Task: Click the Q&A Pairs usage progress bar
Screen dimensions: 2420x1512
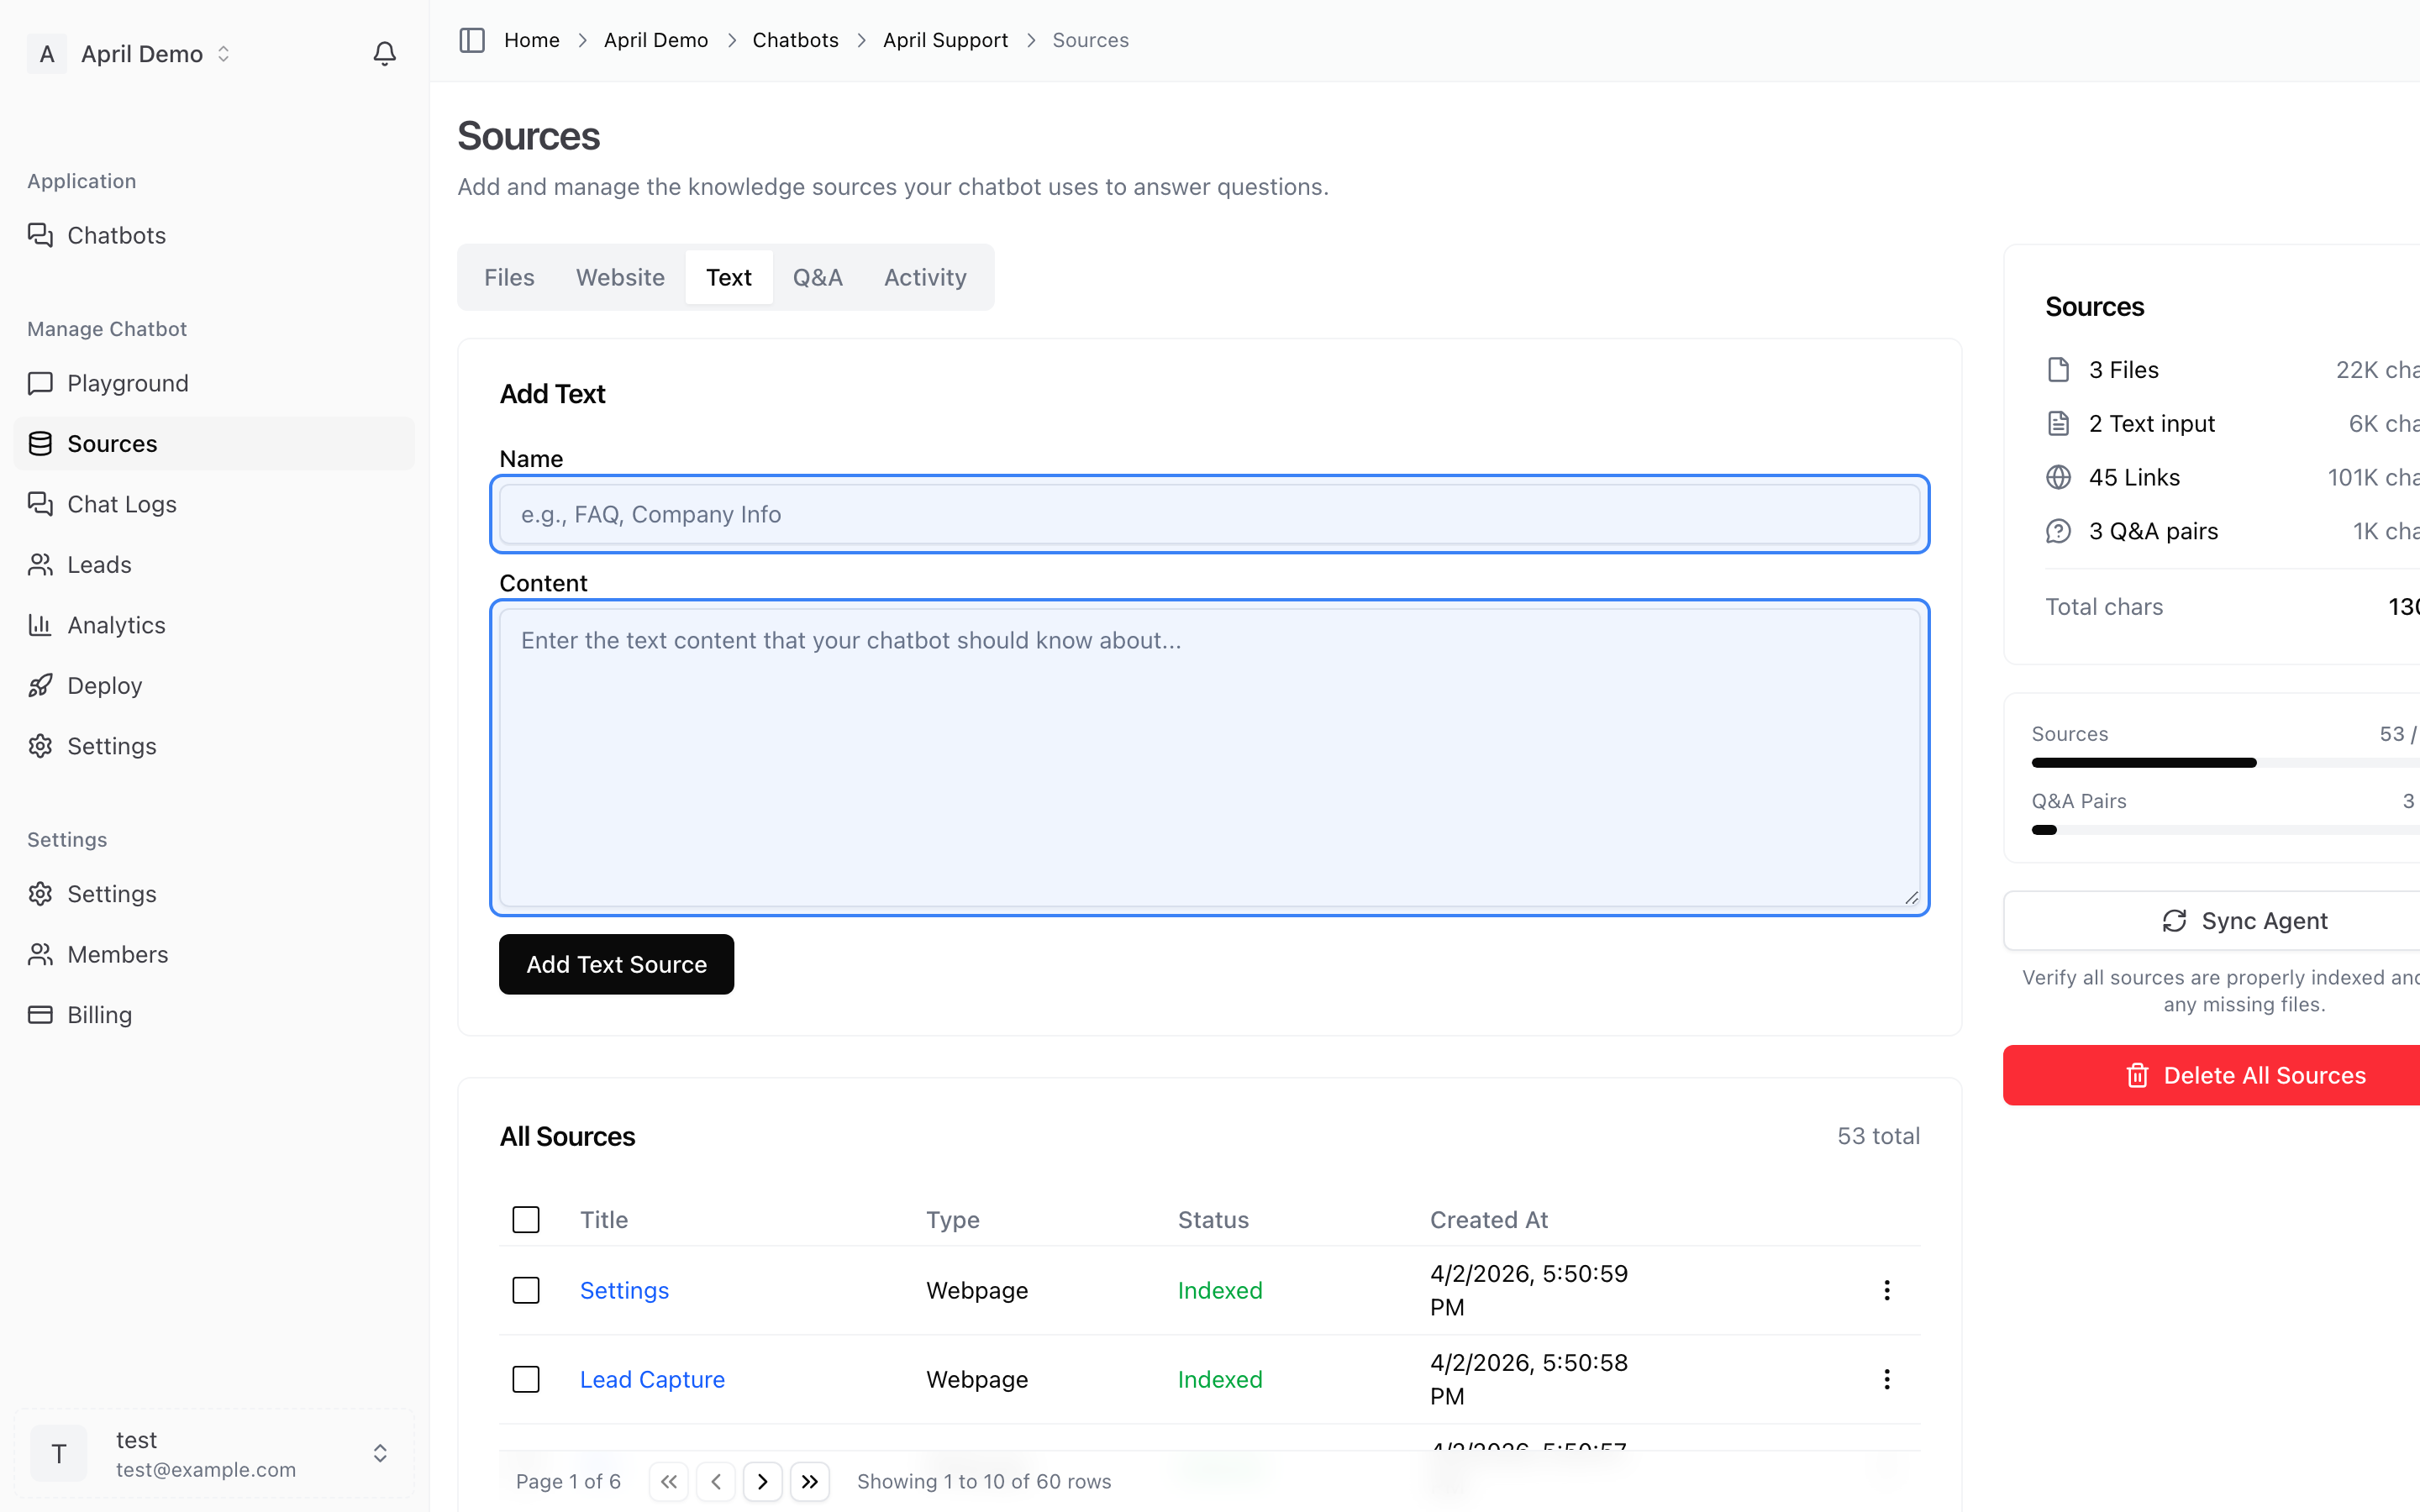Action: tap(2226, 830)
